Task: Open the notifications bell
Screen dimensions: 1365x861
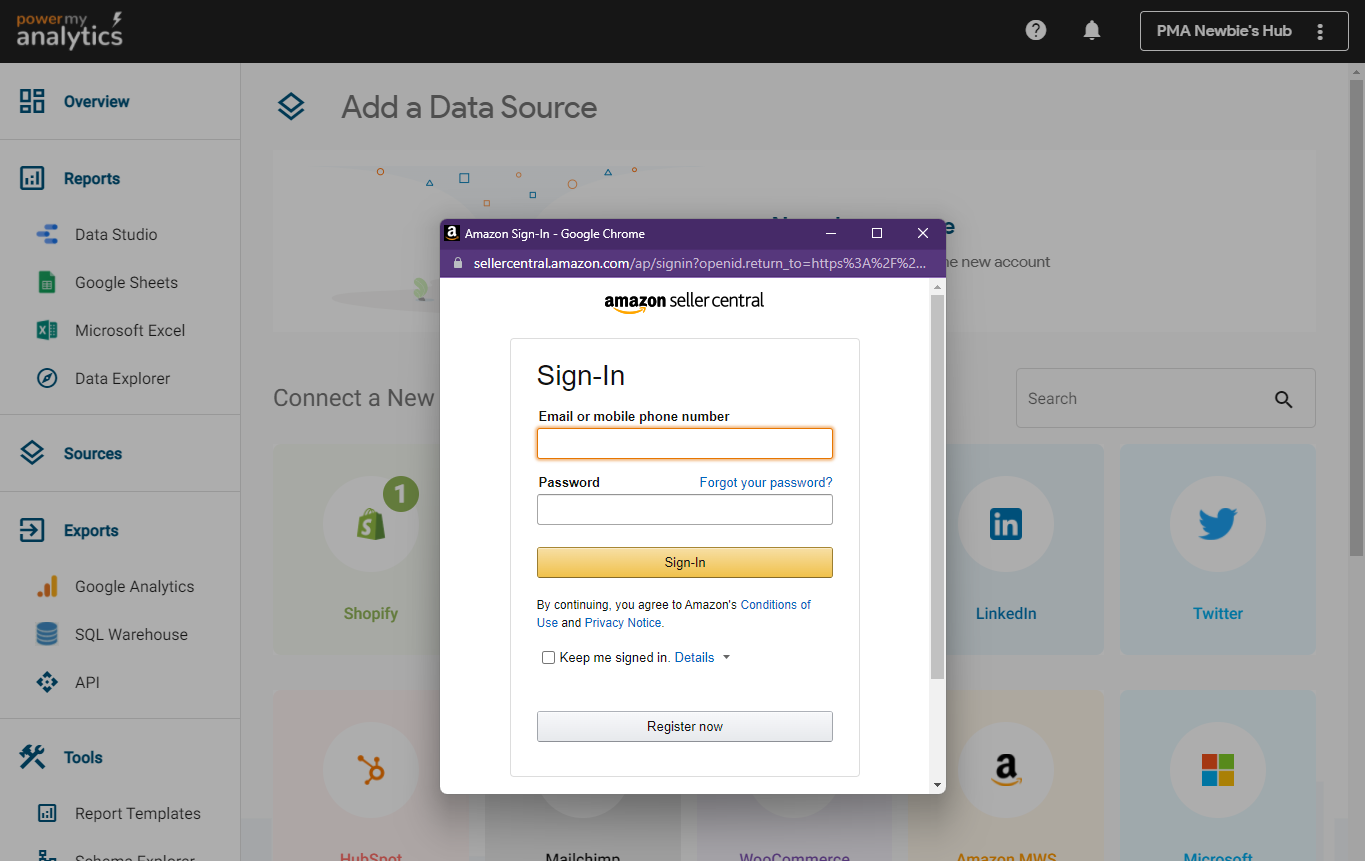Action: (x=1092, y=30)
